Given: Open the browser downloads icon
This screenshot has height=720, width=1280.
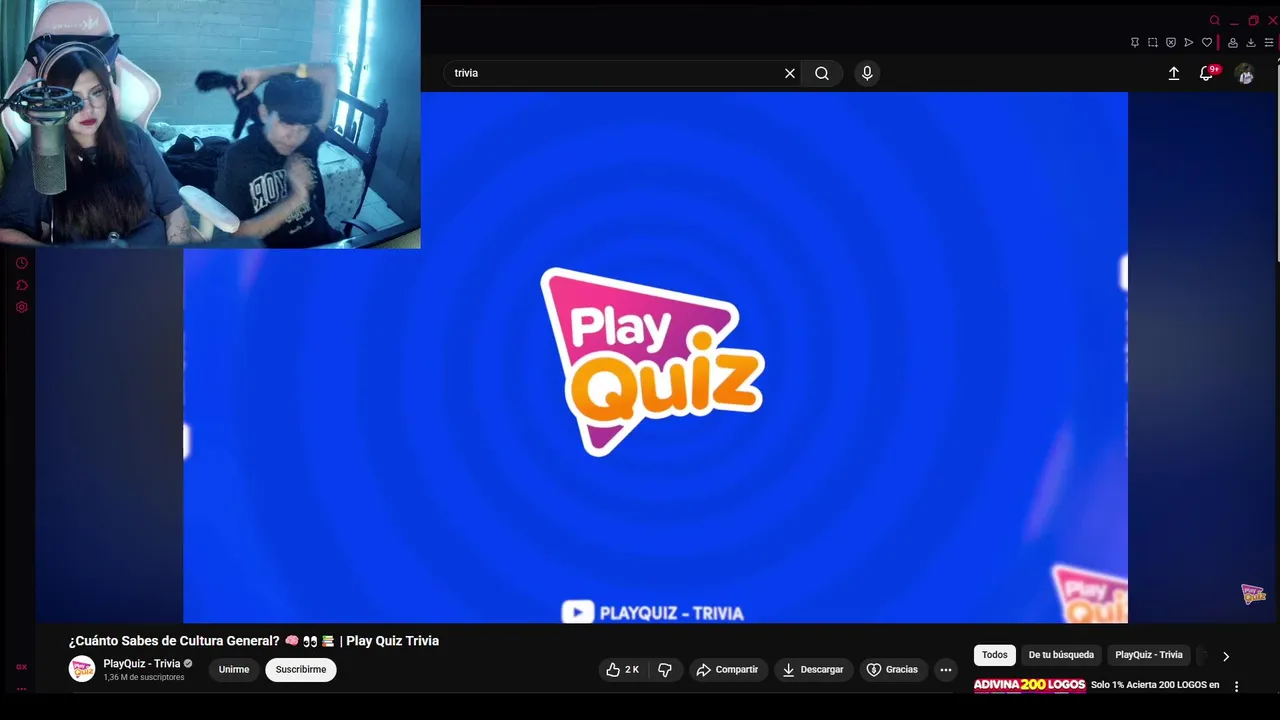Looking at the screenshot, I should pos(1251,43).
